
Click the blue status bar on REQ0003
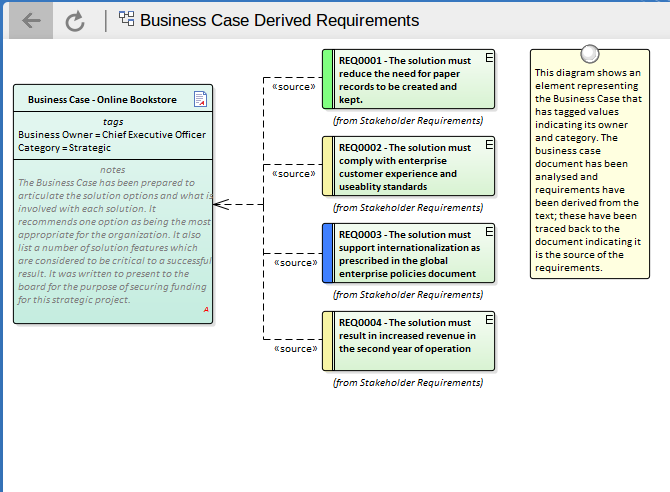point(327,253)
